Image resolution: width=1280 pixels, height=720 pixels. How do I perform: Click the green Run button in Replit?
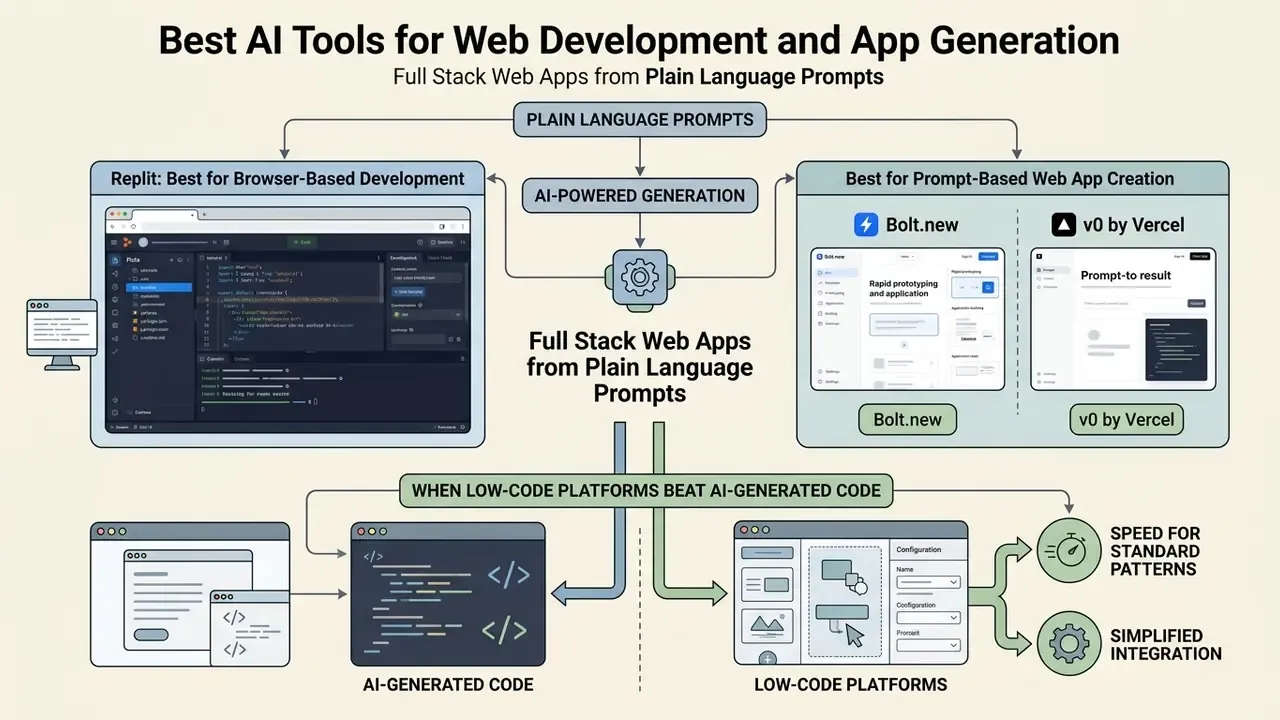coord(302,242)
